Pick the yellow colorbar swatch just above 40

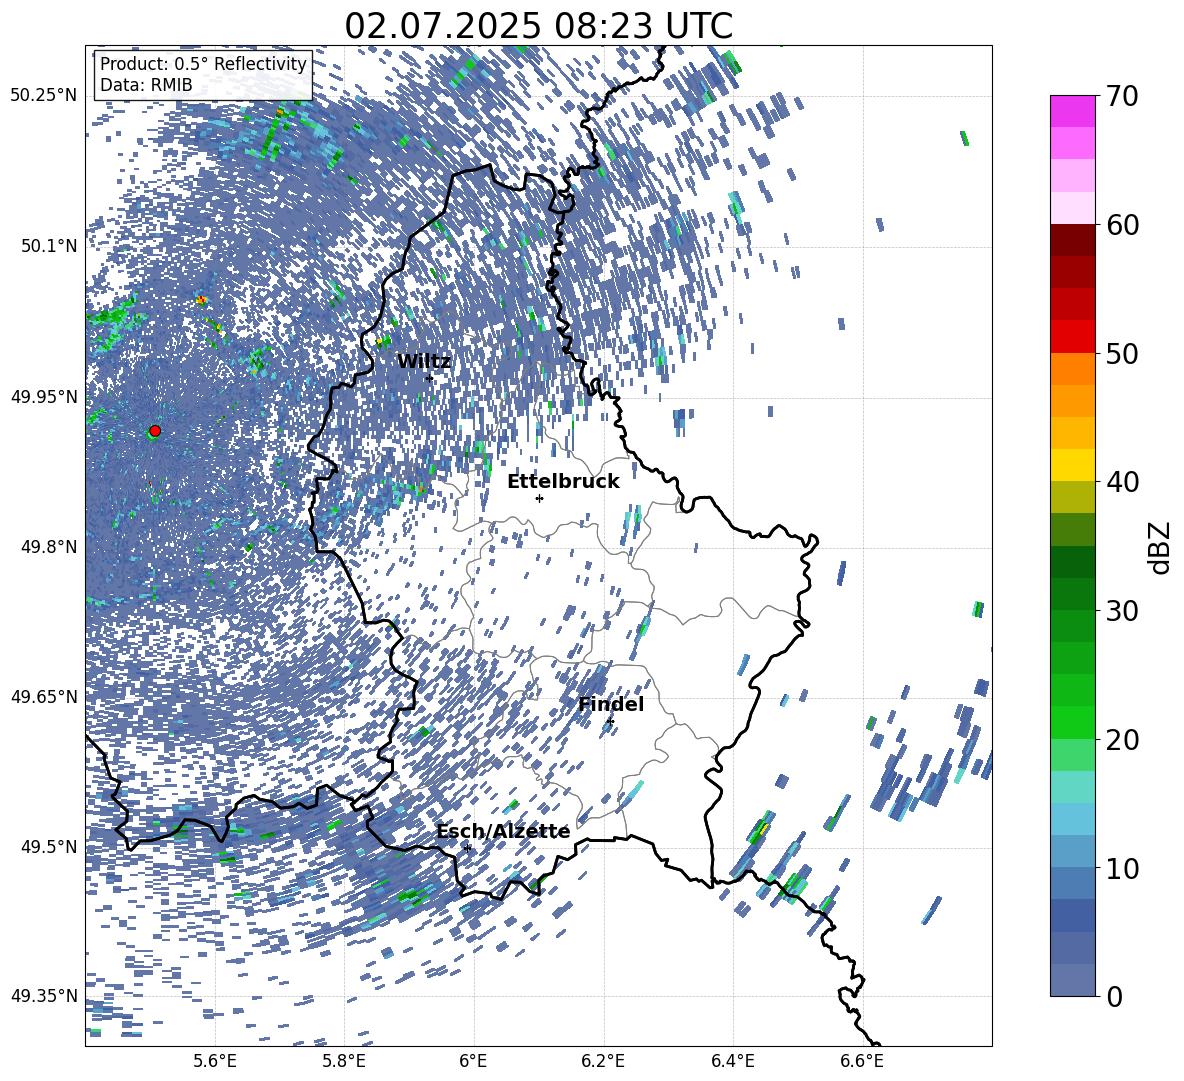(x=1072, y=465)
